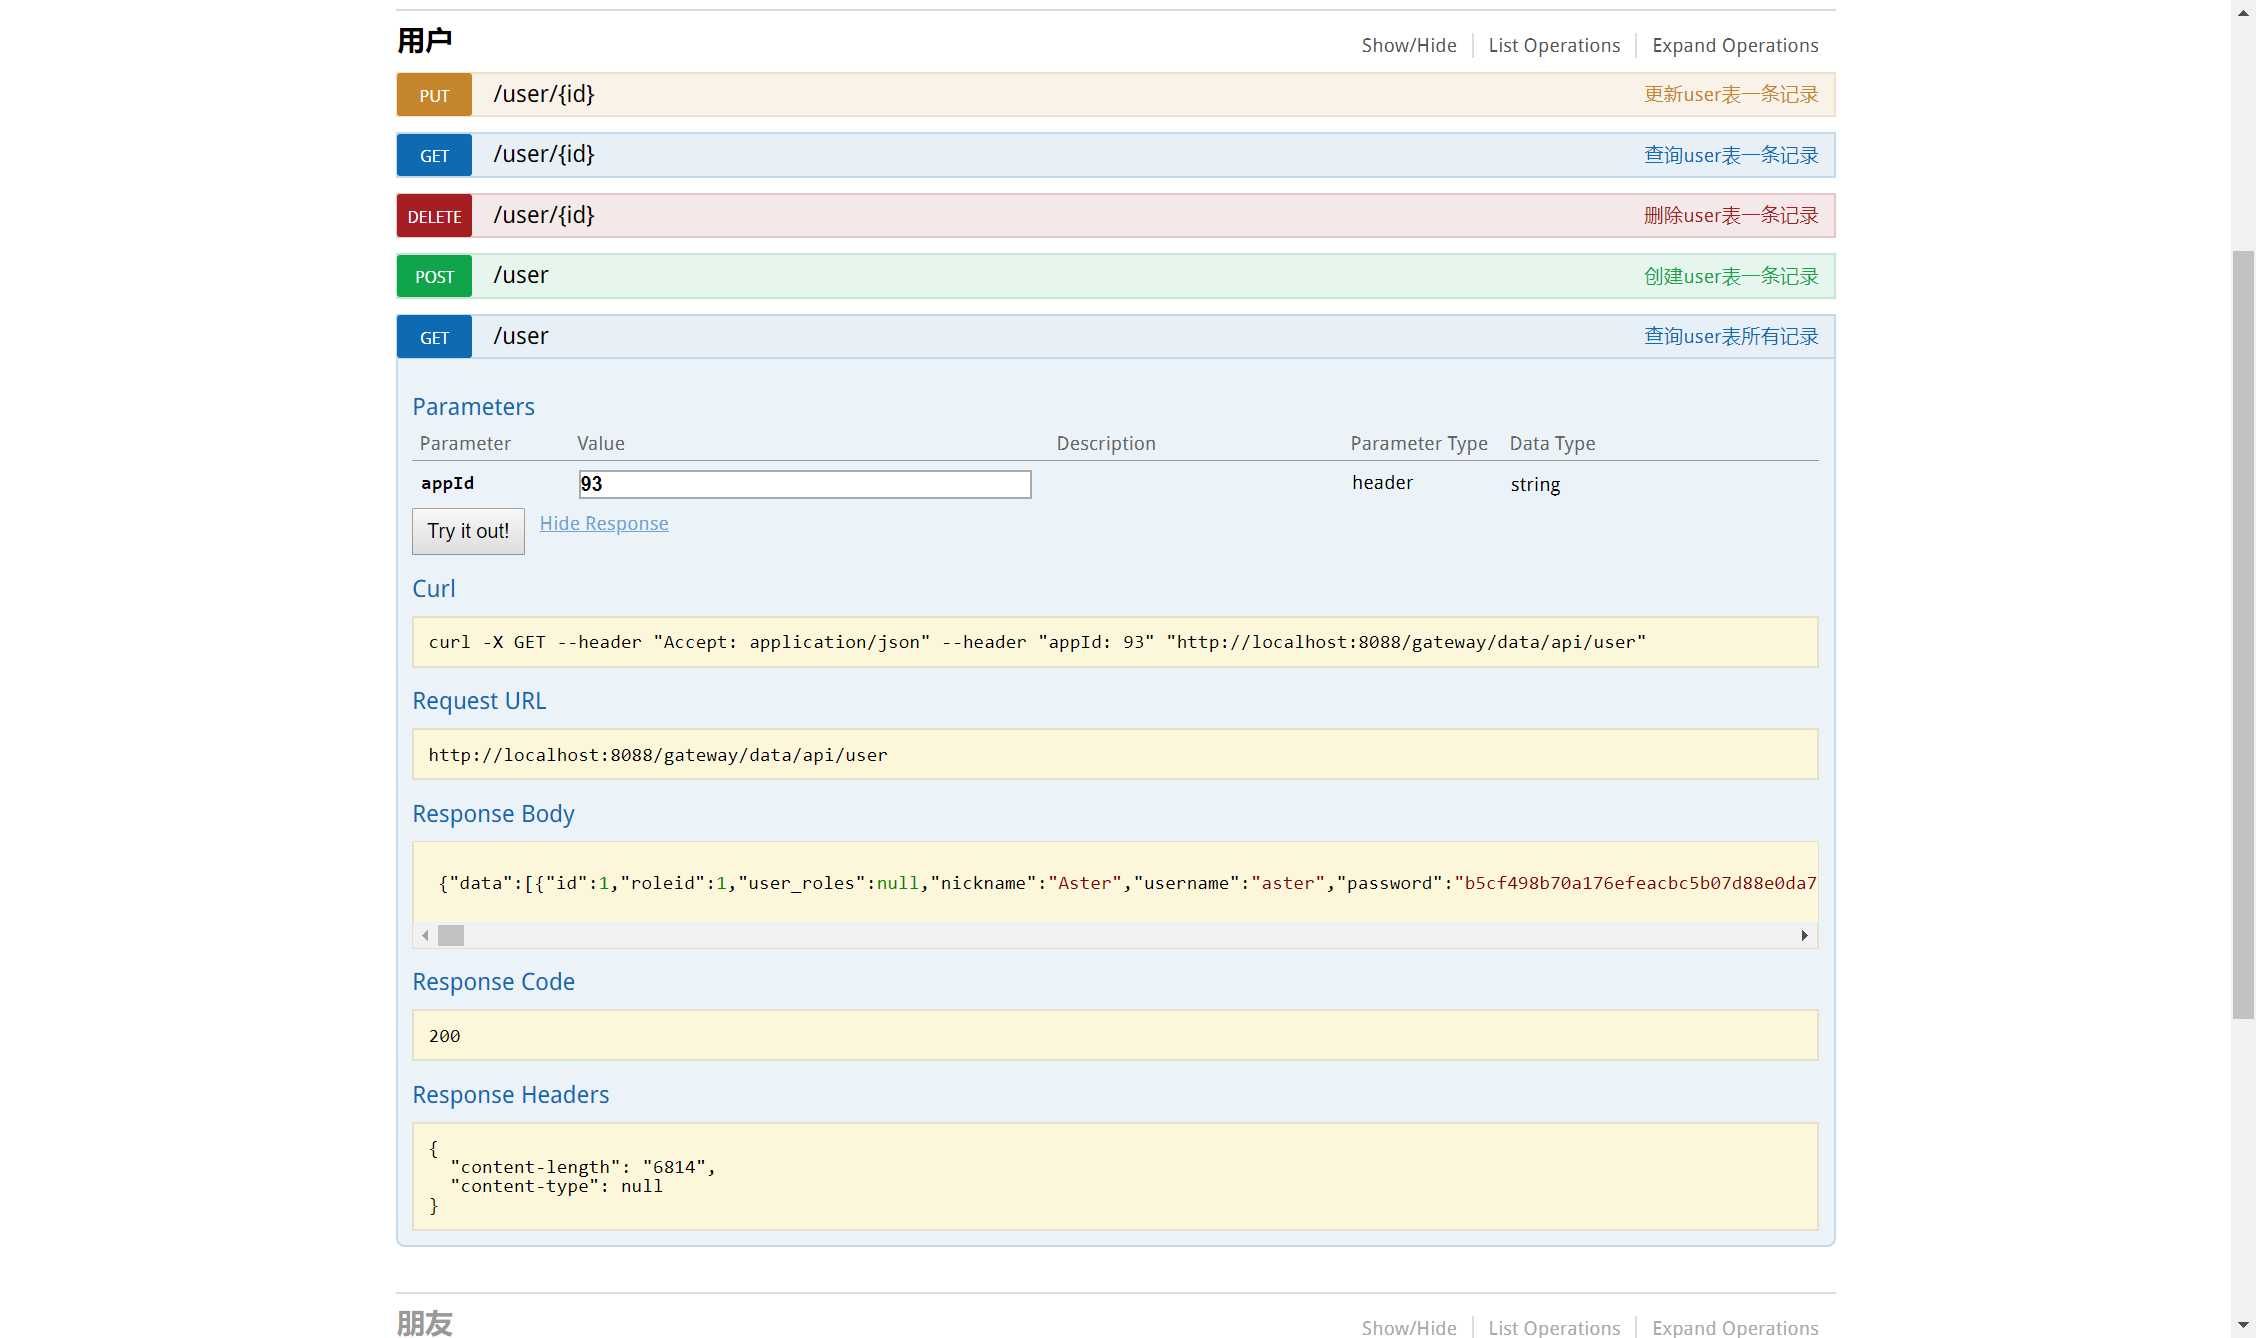Collapse the GET /user operation path
Image resolution: width=2260 pixels, height=1338 pixels.
pyautogui.click(x=520, y=336)
